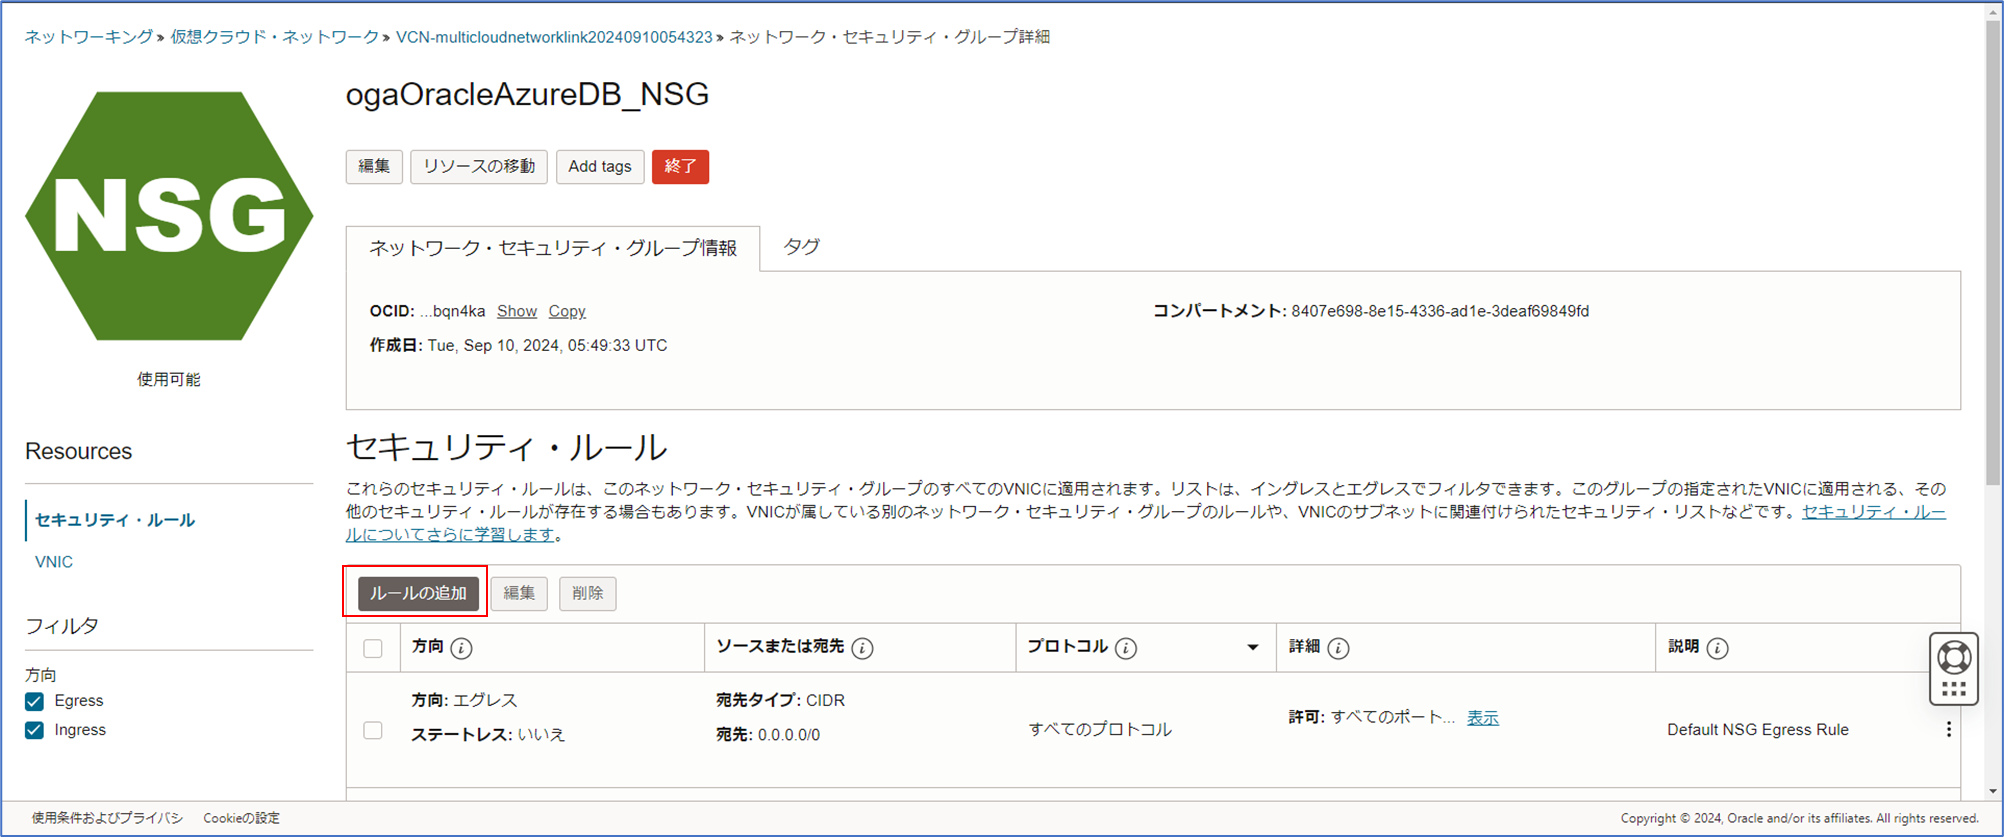Screen dimensions: 2004x837
Task: Click the ogaOracleAzureDB_NSG title text
Action: (x=527, y=94)
